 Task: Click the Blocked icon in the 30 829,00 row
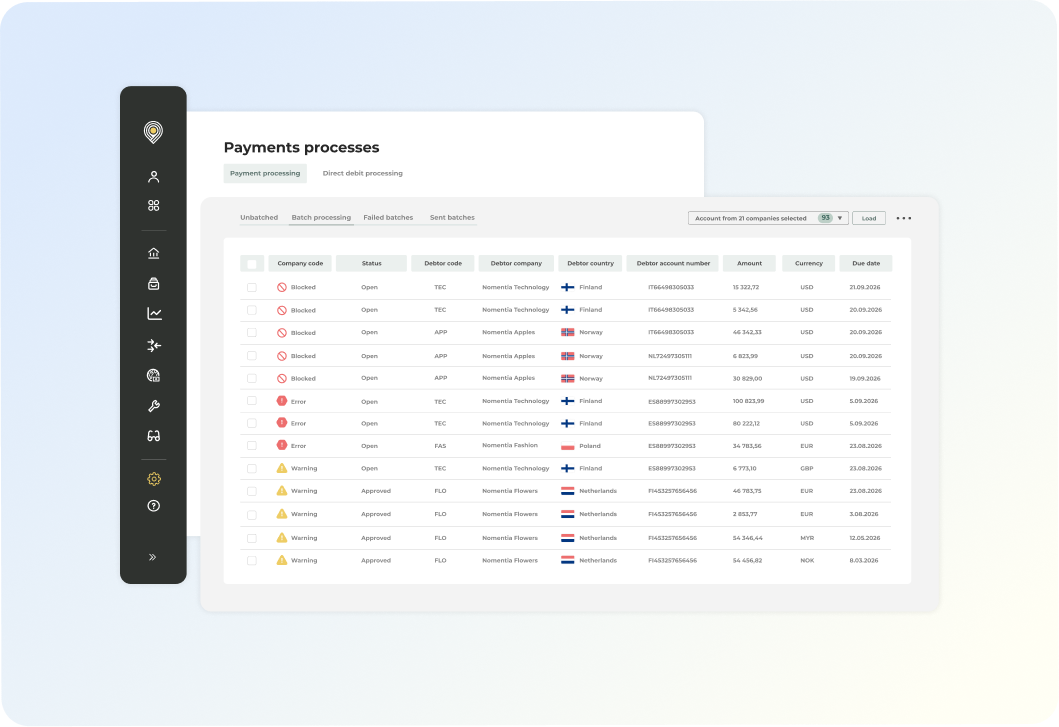(282, 378)
